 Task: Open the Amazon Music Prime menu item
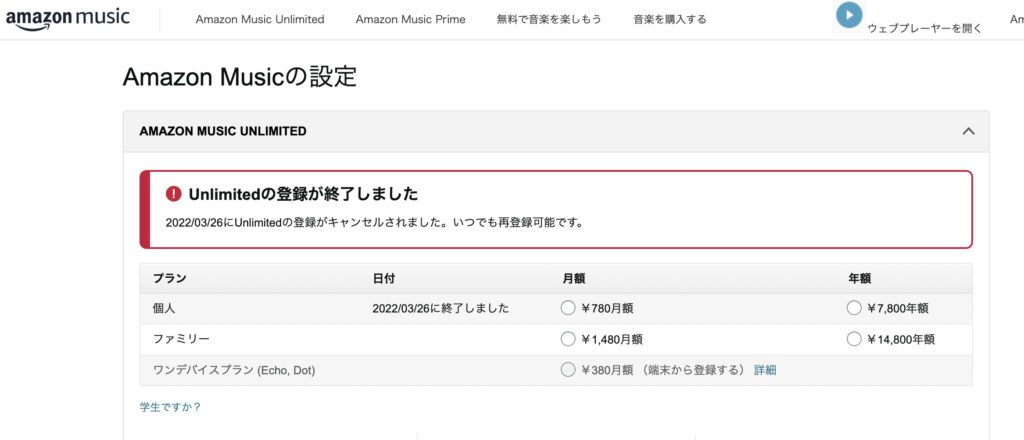(410, 19)
